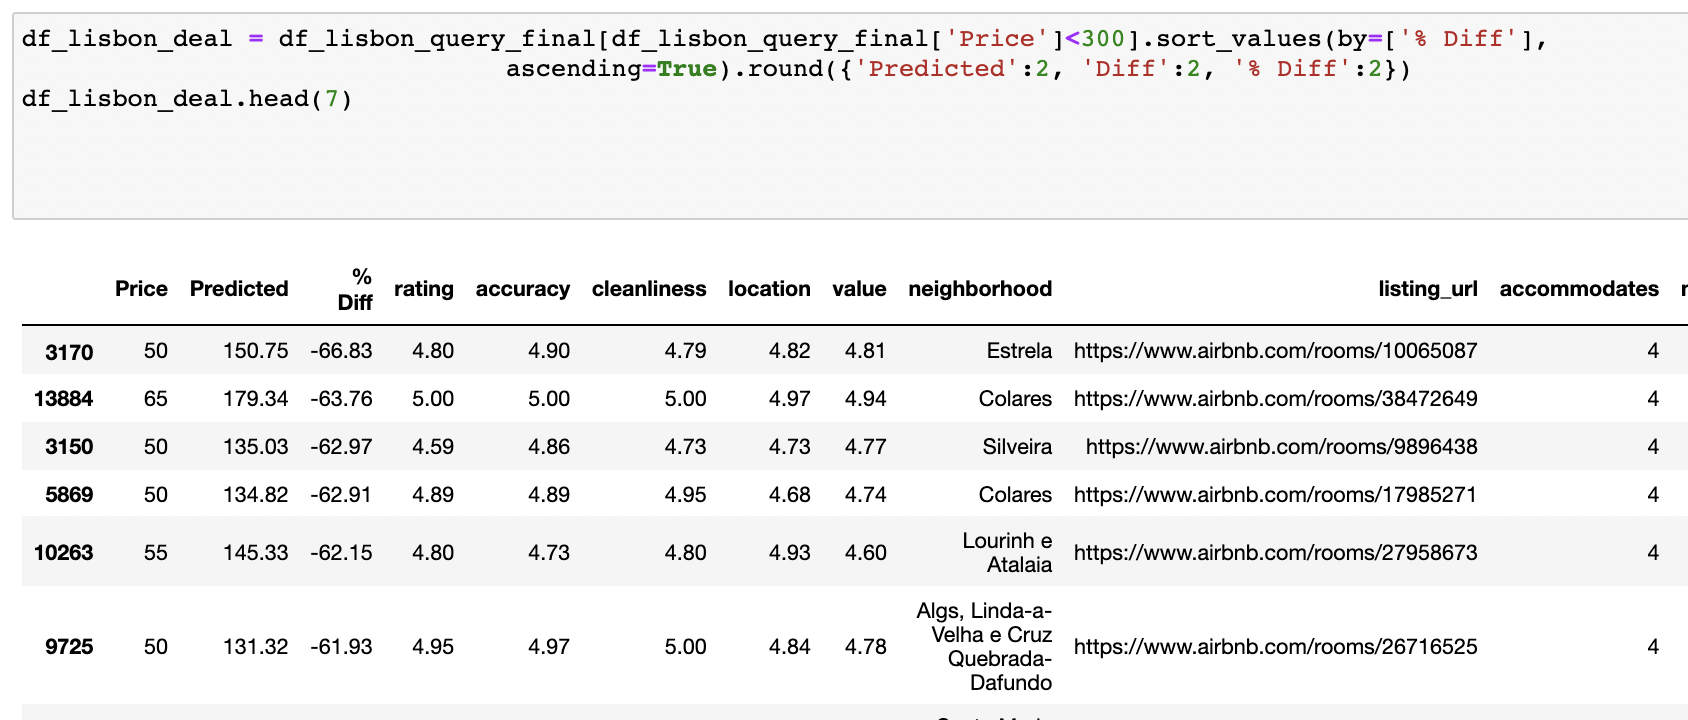1688x720 pixels.
Task: Click % Diff value -61.93
Action: pos(341,647)
